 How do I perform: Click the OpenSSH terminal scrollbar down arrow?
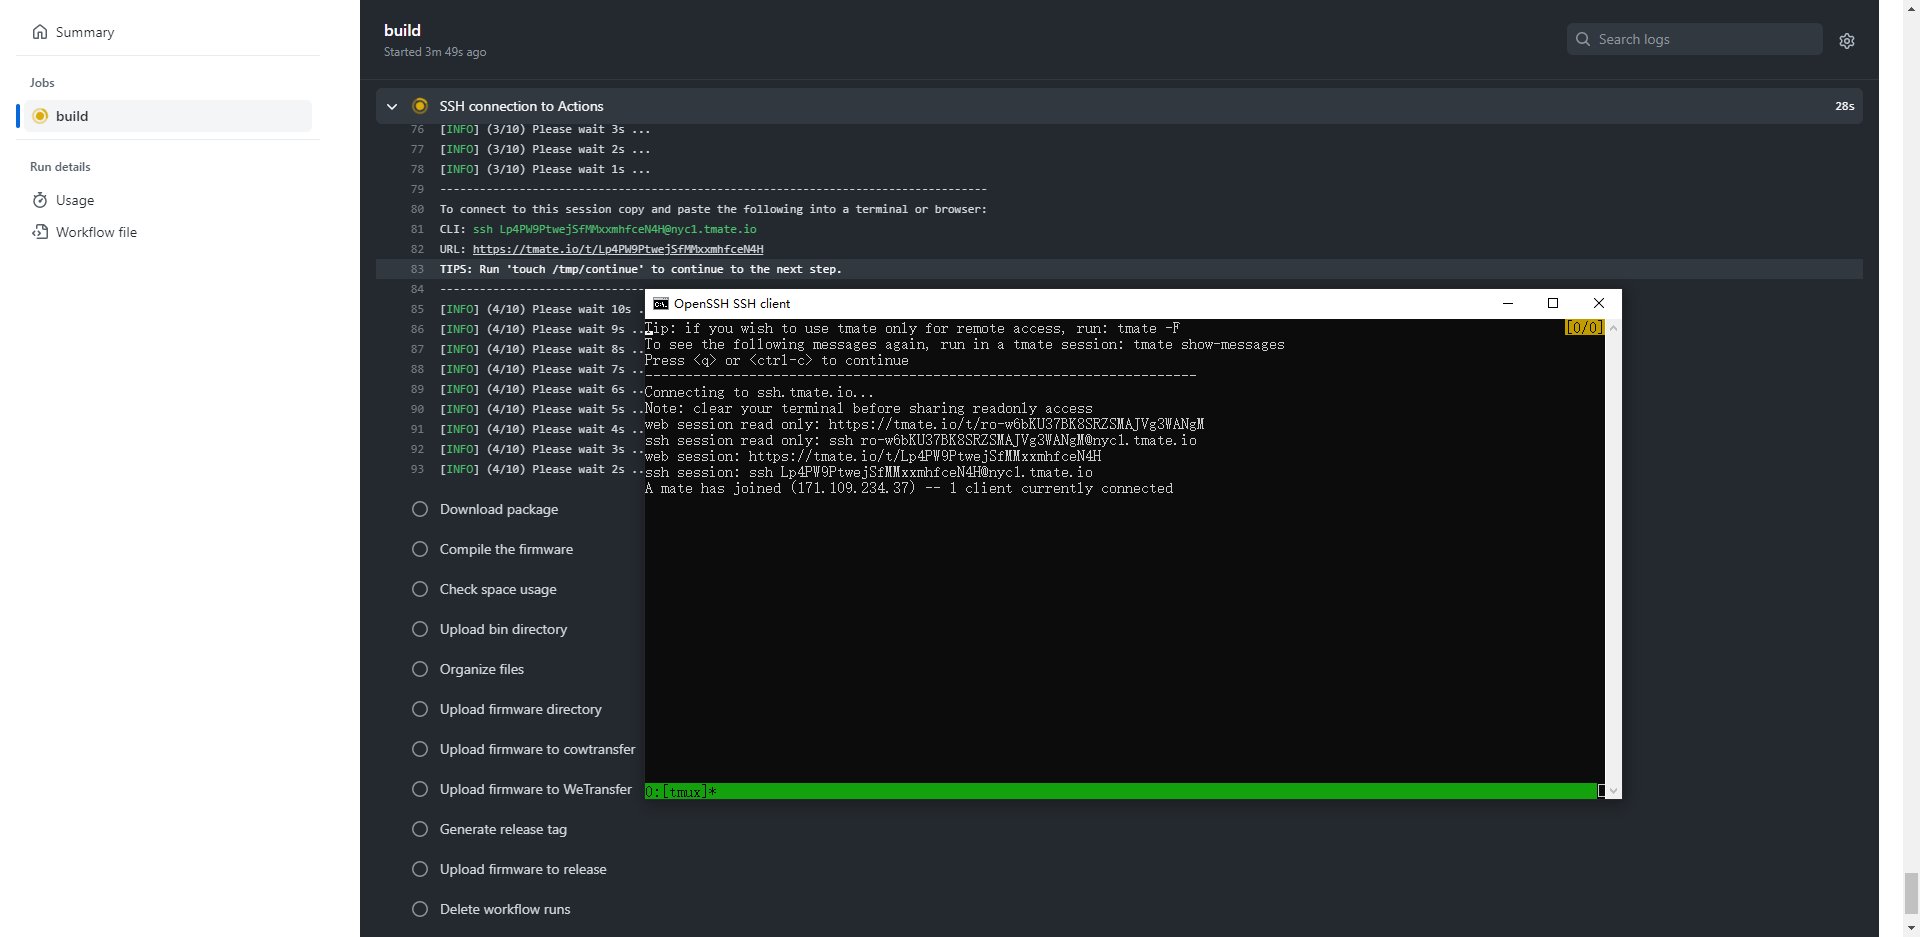pyautogui.click(x=1613, y=791)
